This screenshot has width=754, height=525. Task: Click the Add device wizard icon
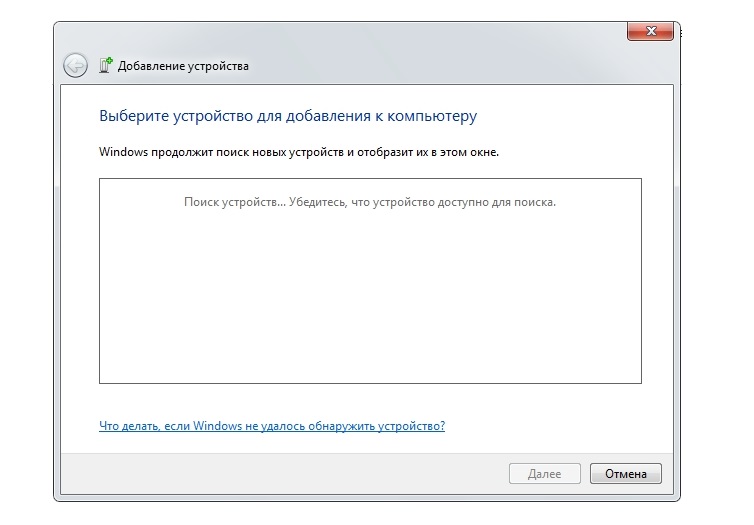click(x=106, y=65)
